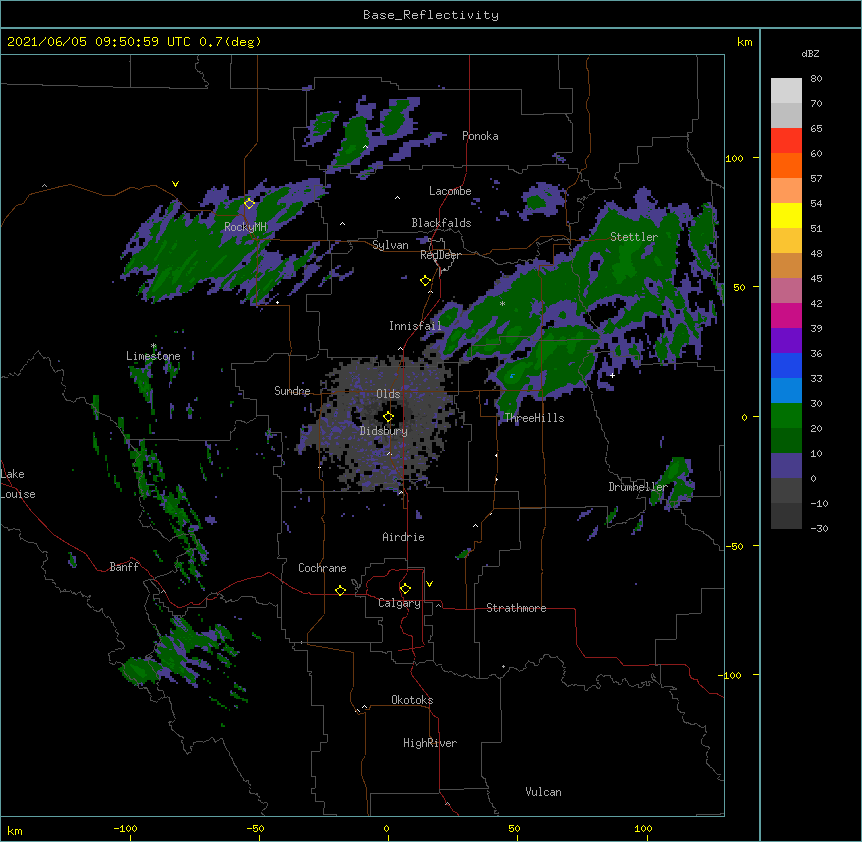The height and width of the screenshot is (842, 862).
Task: Click the Drumheller city label
Action: pos(638,487)
